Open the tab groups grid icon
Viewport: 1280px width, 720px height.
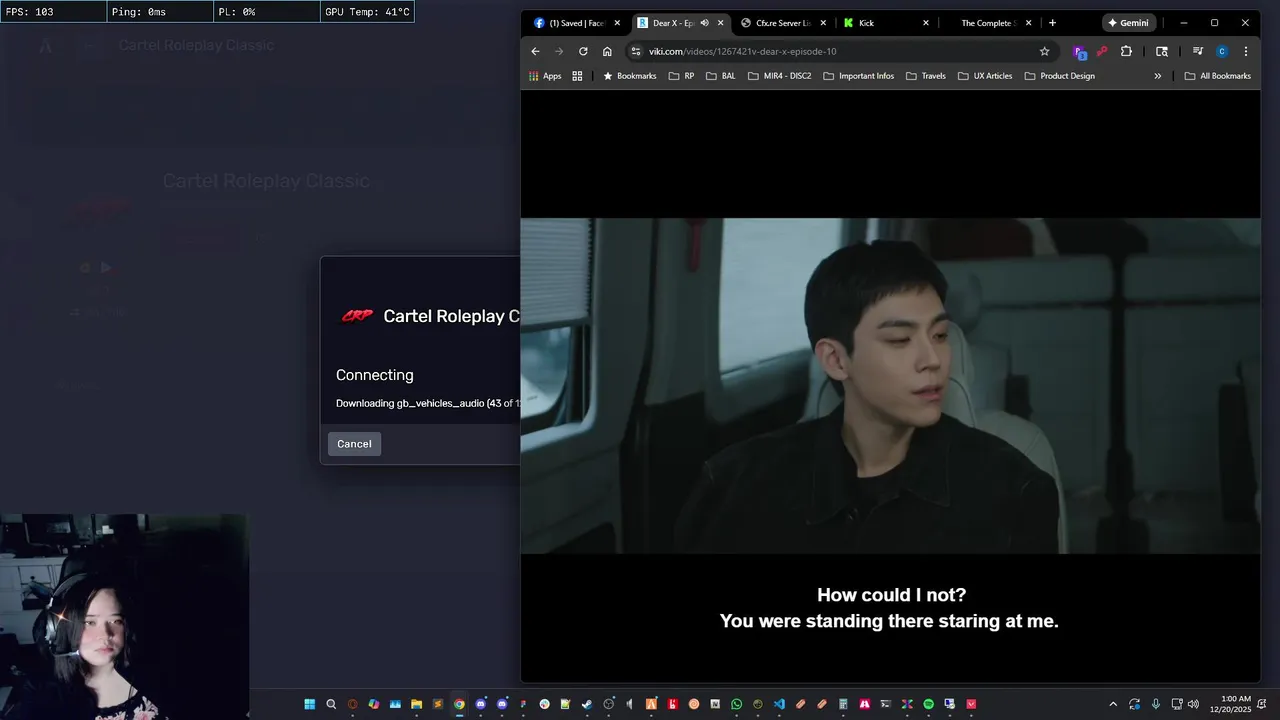click(577, 76)
